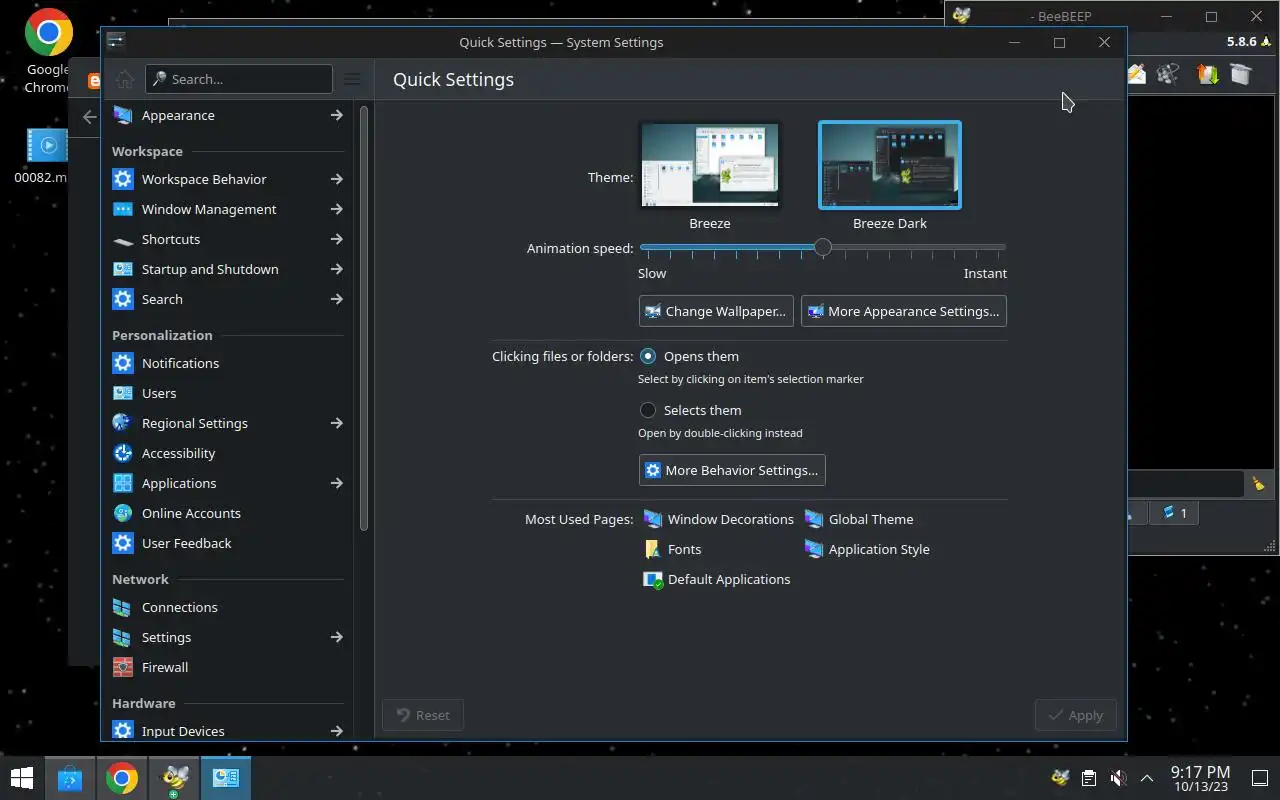
Task: Click the sidebar vertical scrollbar
Action: pyautogui.click(x=365, y=316)
